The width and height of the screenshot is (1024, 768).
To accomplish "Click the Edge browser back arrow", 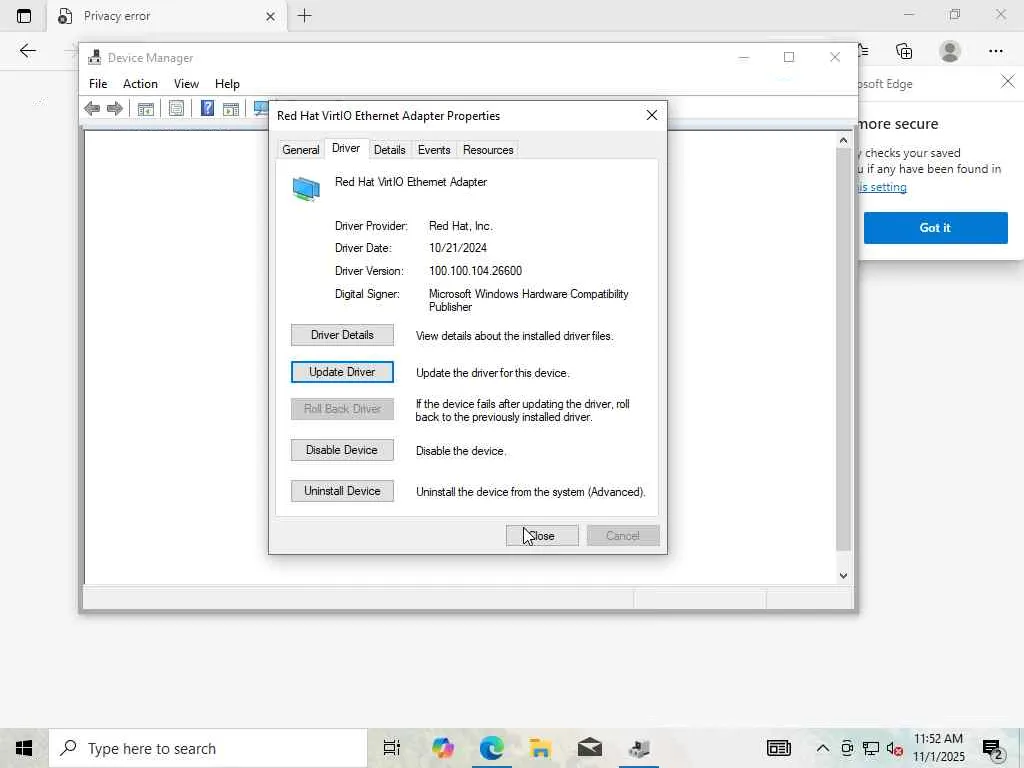I will click(27, 51).
